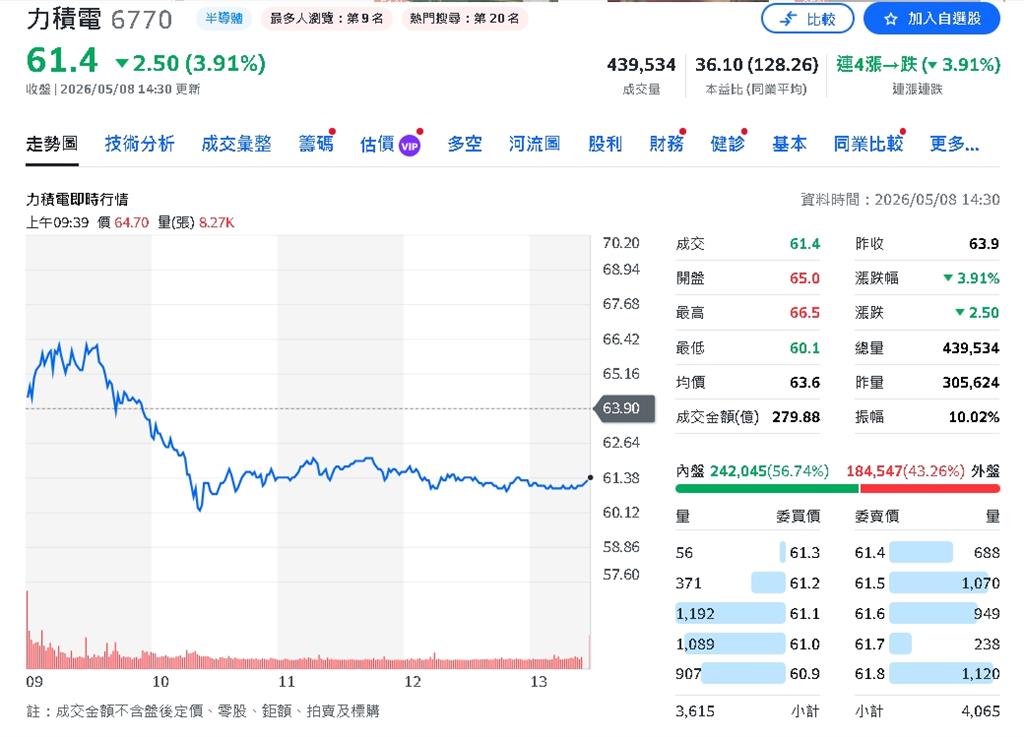Click bid price 61.2 with volume 371
Viewport: 1024px width, 737px height.
[748, 583]
